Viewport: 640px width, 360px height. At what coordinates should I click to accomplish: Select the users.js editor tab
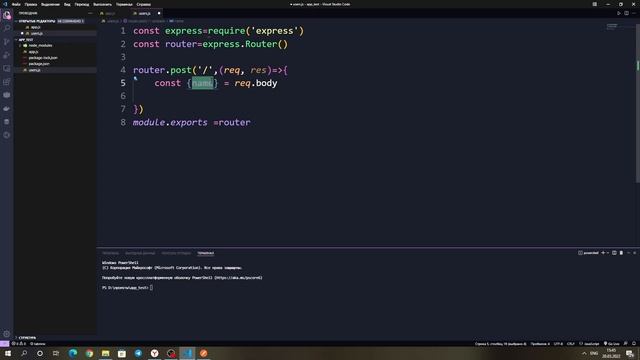point(144,13)
